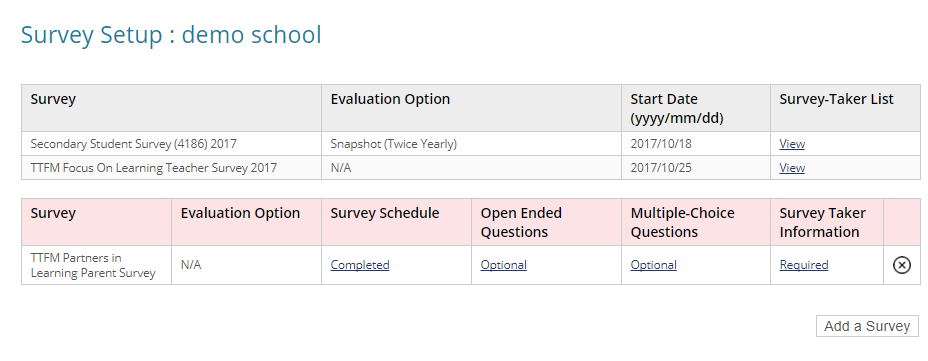Click the Survey Schedule column header

397,222
